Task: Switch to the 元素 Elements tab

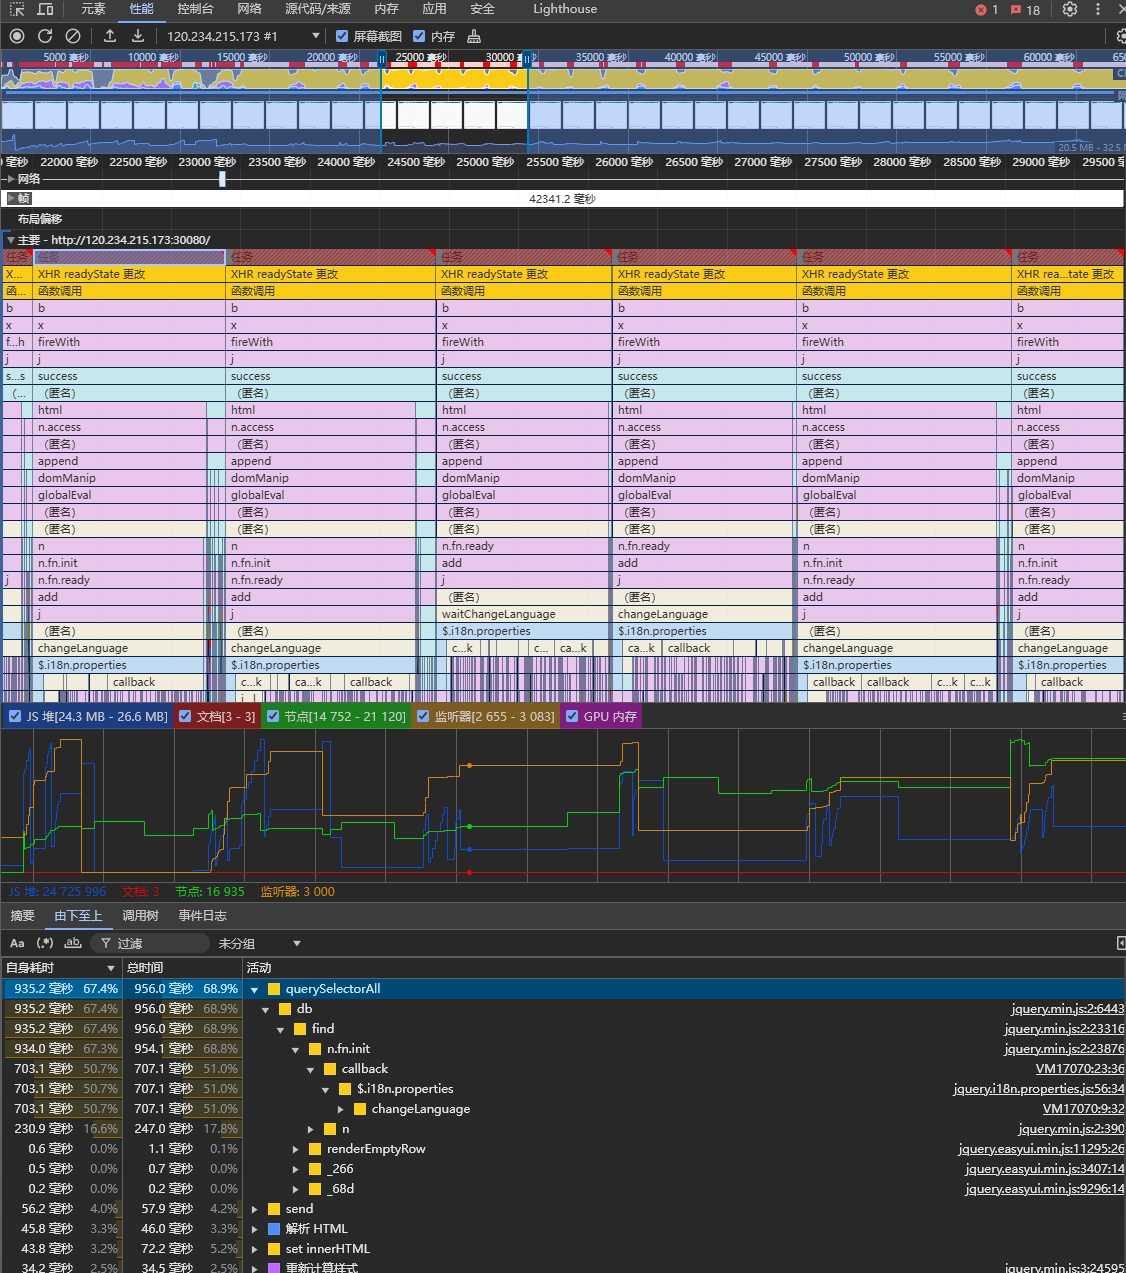Action: (93, 9)
